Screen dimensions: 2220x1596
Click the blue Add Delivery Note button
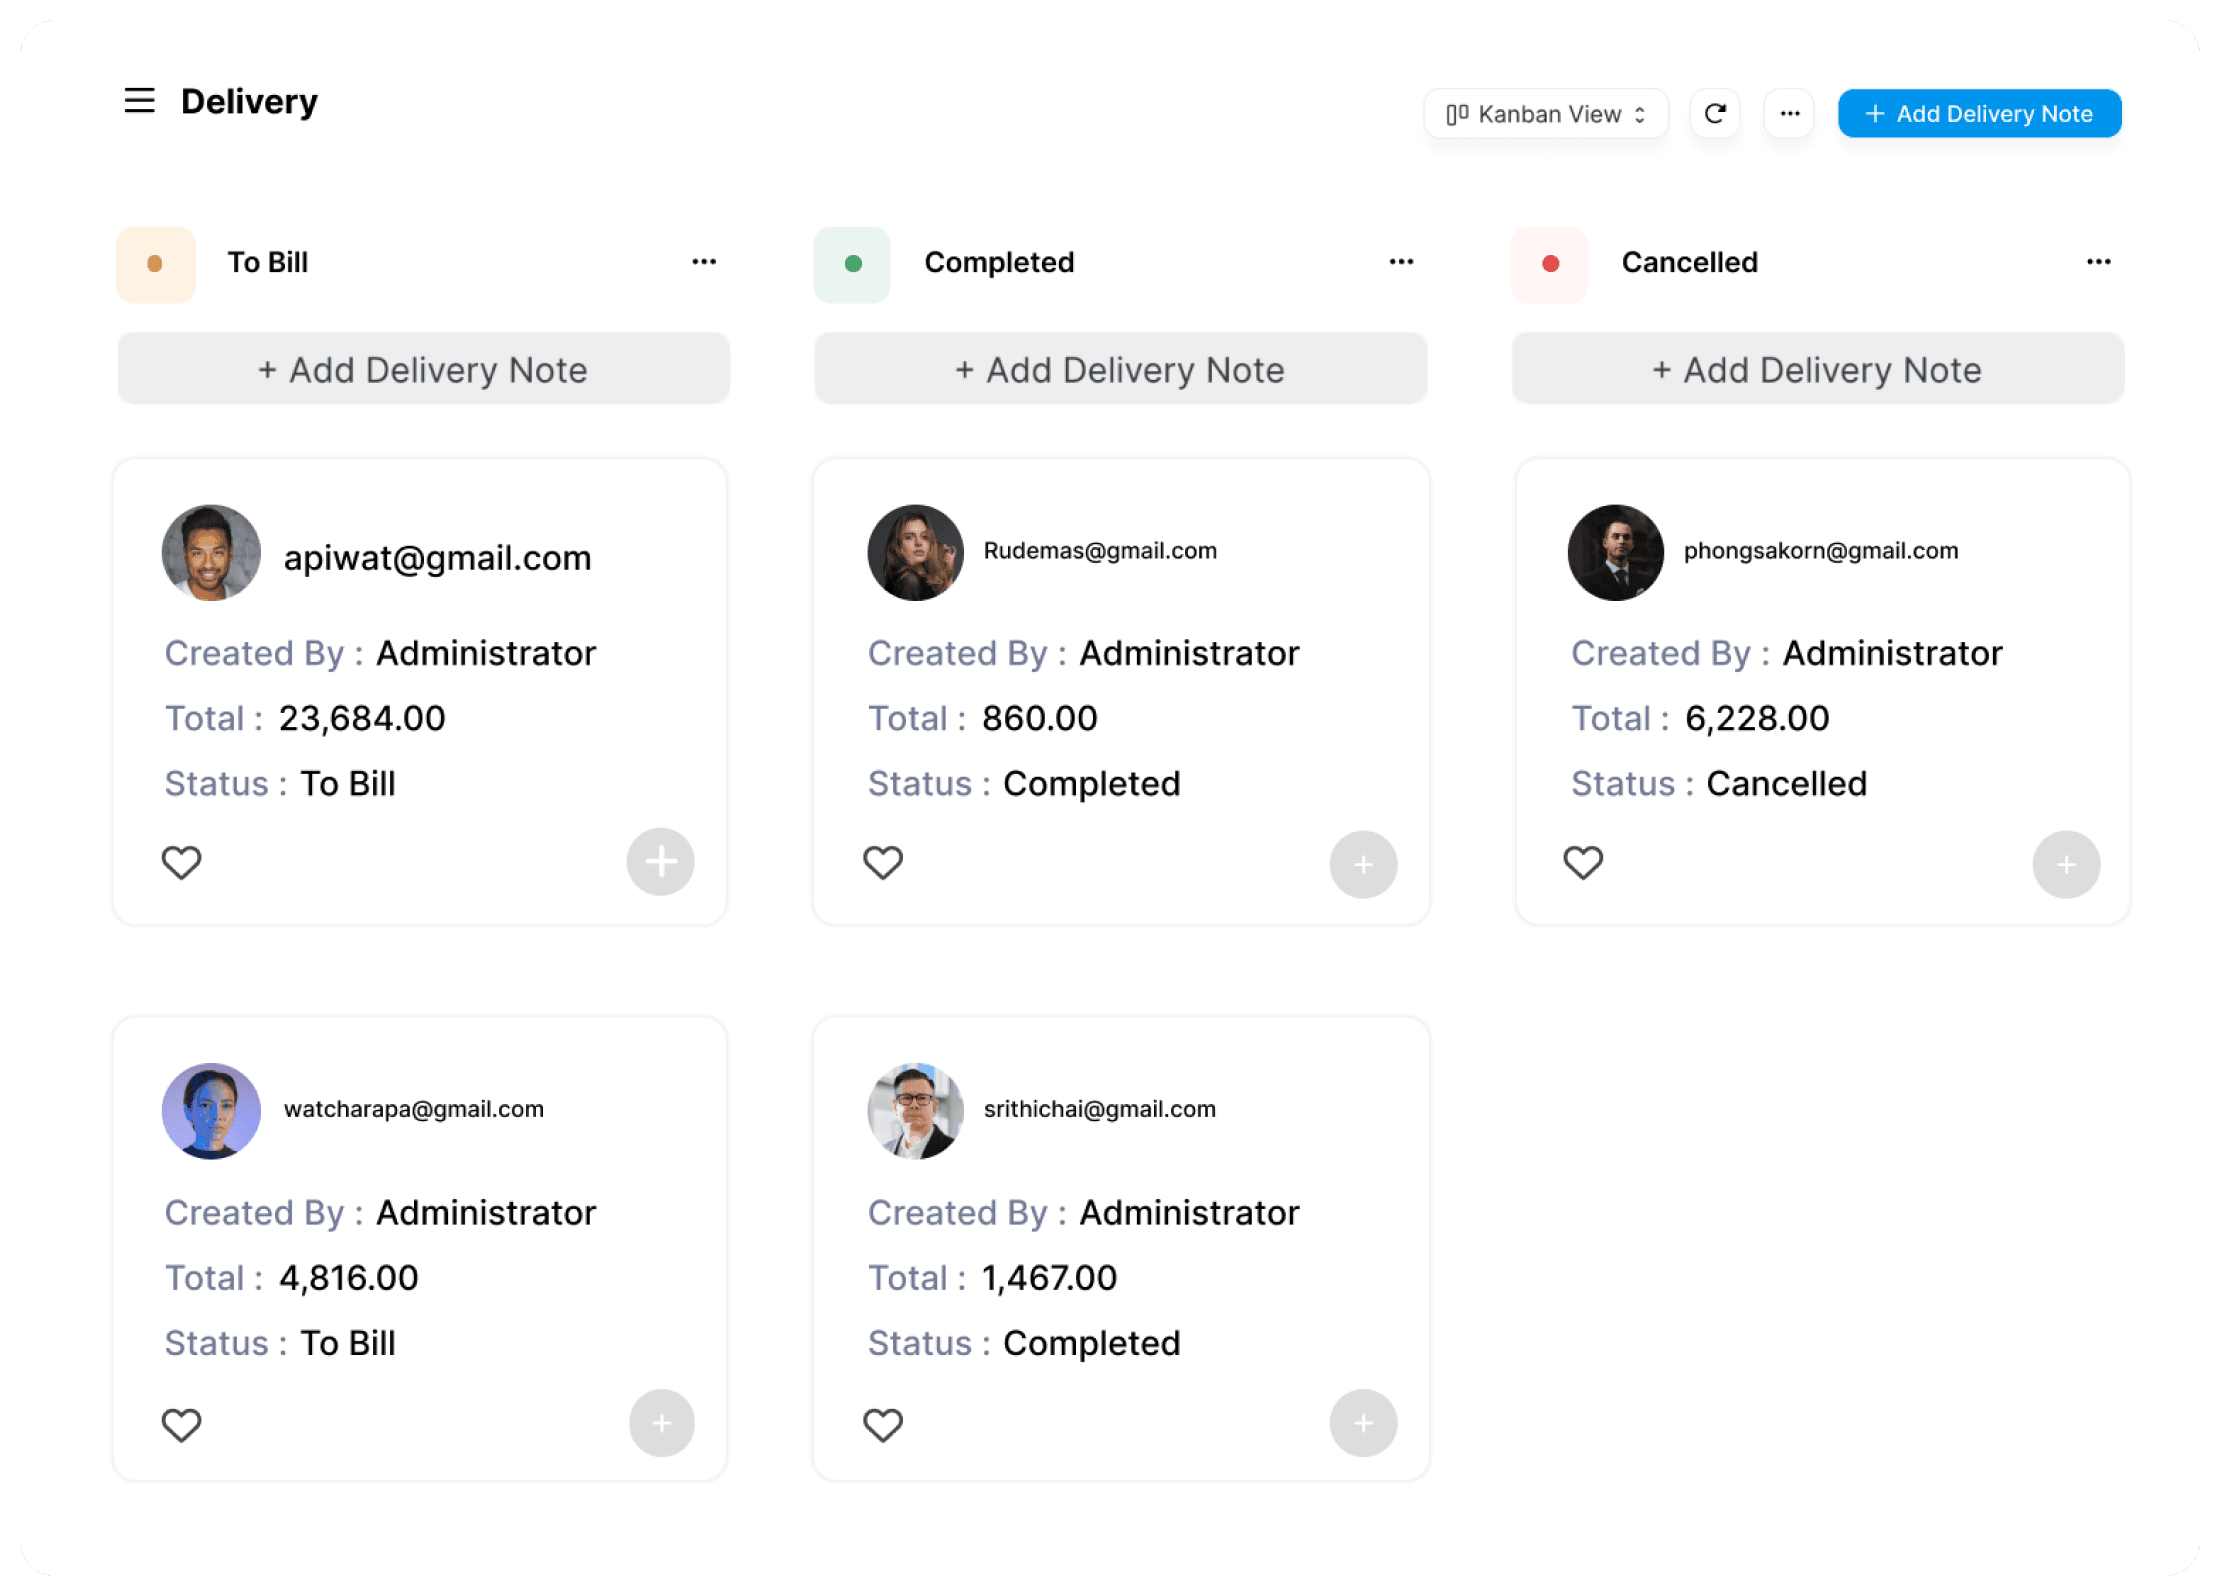(1979, 114)
